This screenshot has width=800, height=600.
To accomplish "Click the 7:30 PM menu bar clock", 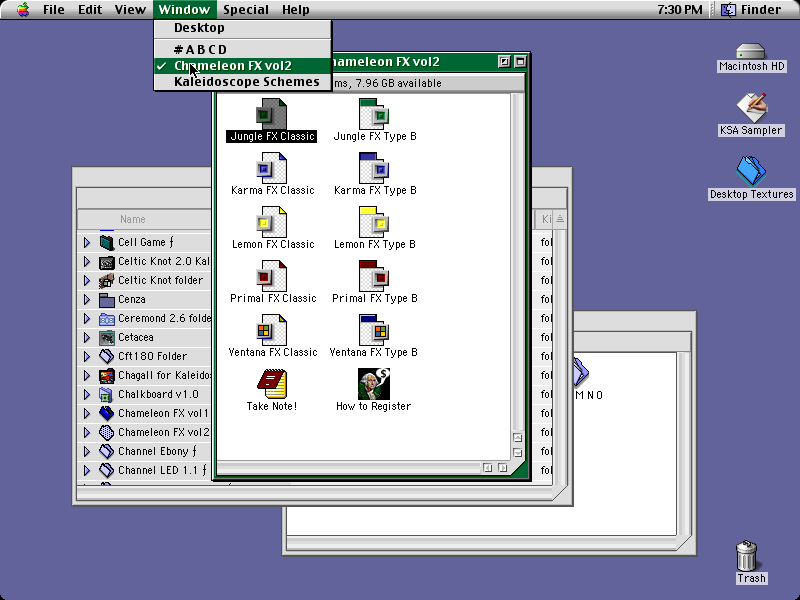I will (x=680, y=9).
